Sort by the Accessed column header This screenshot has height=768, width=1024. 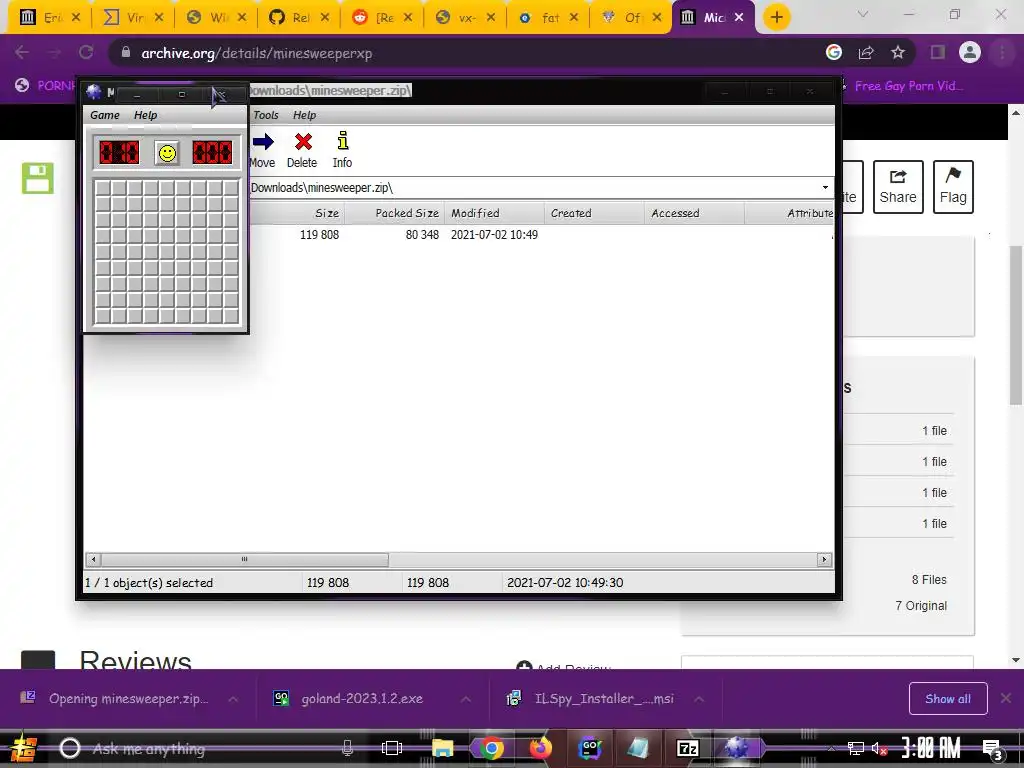[x=694, y=213]
